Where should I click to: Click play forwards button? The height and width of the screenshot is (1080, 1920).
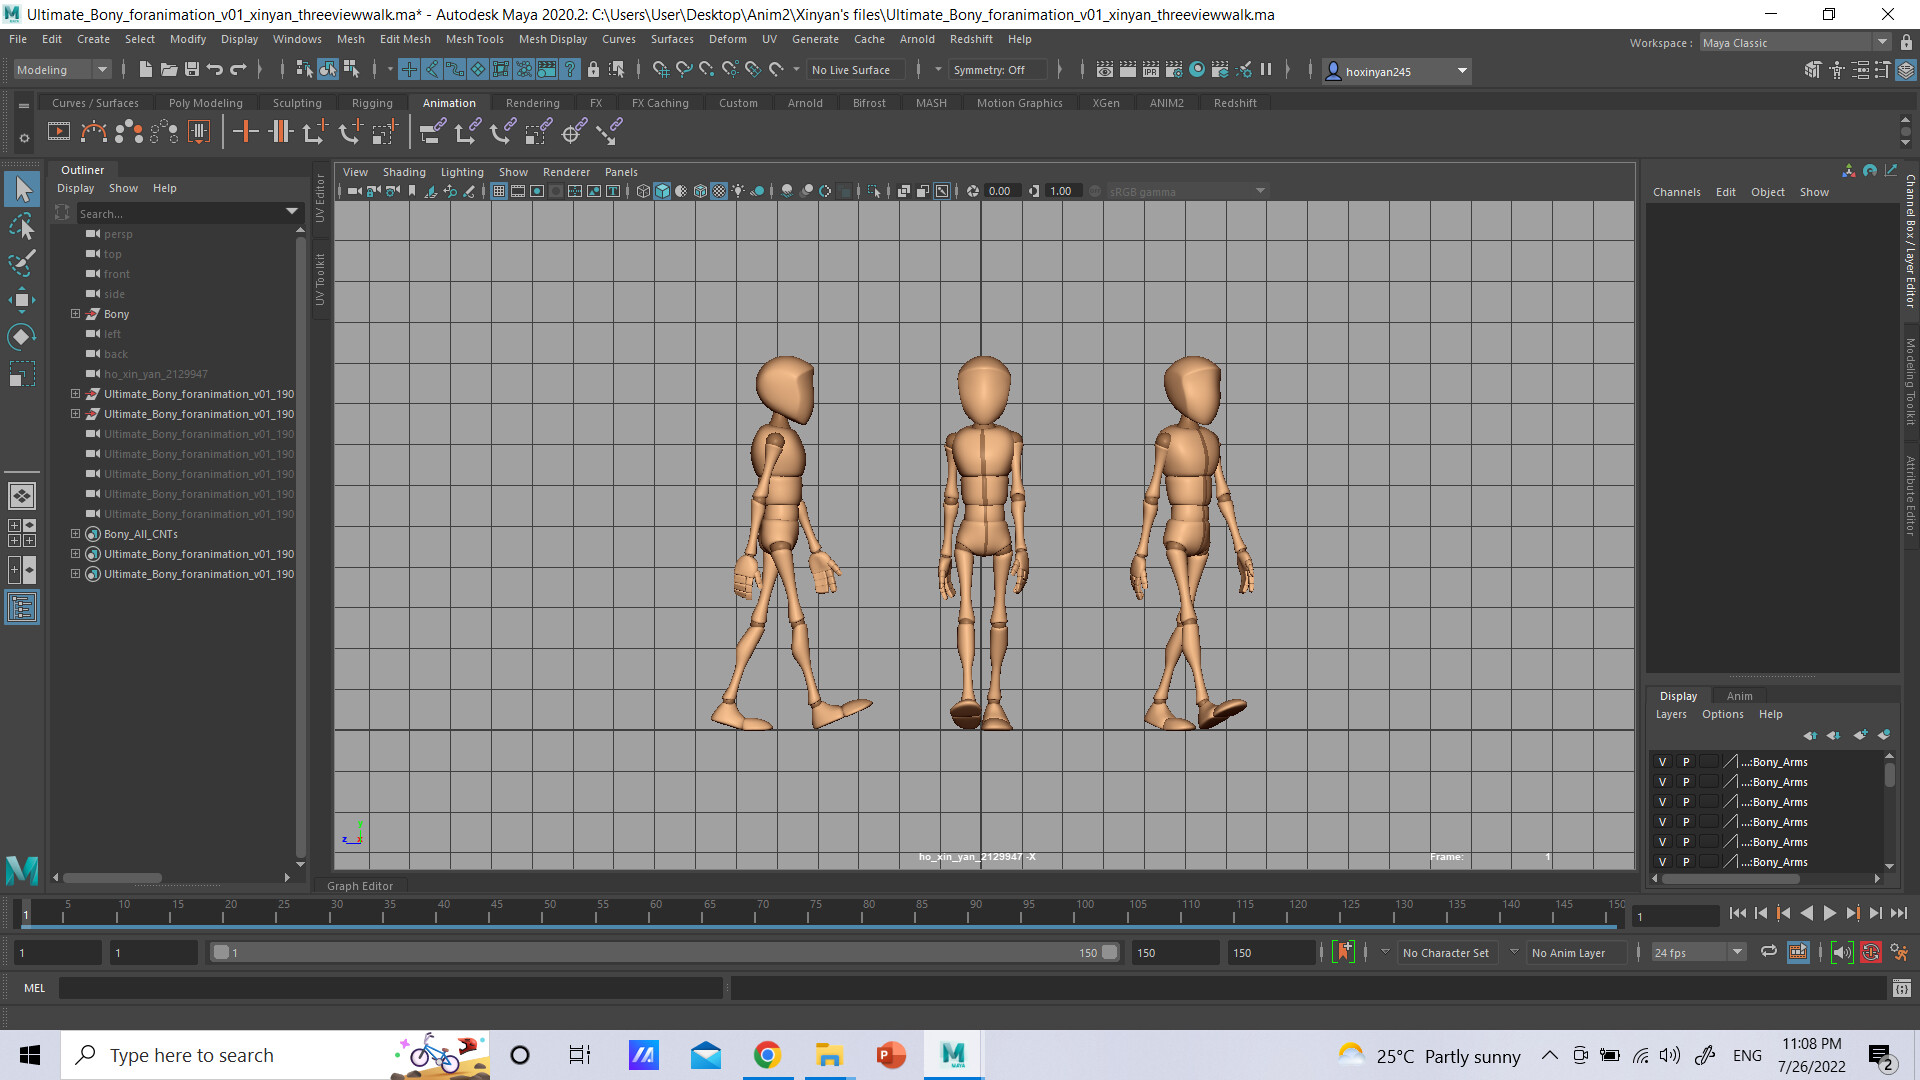click(1830, 913)
